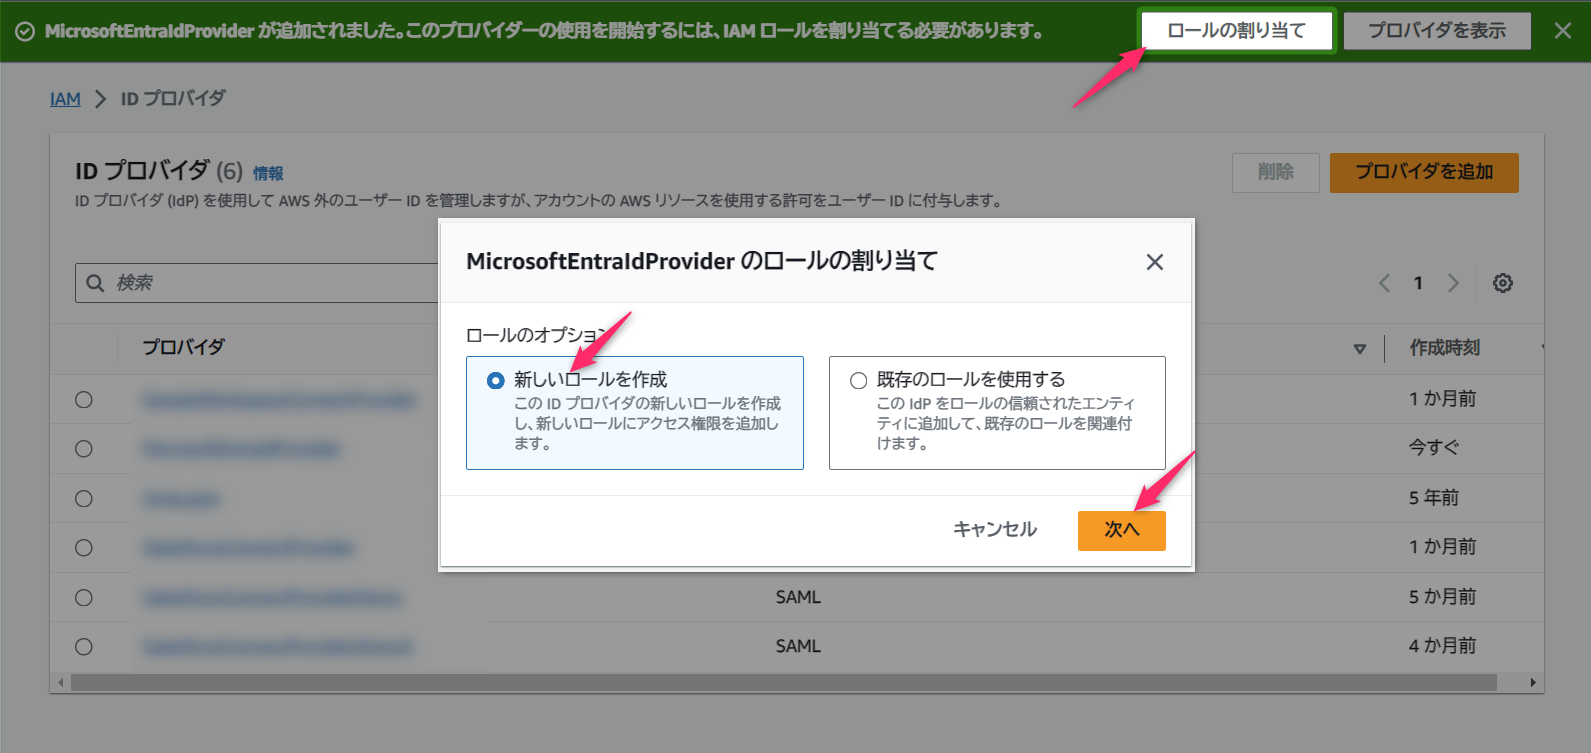Select 既存のロールを使用する radio option
This screenshot has width=1591, height=753.
[858, 380]
